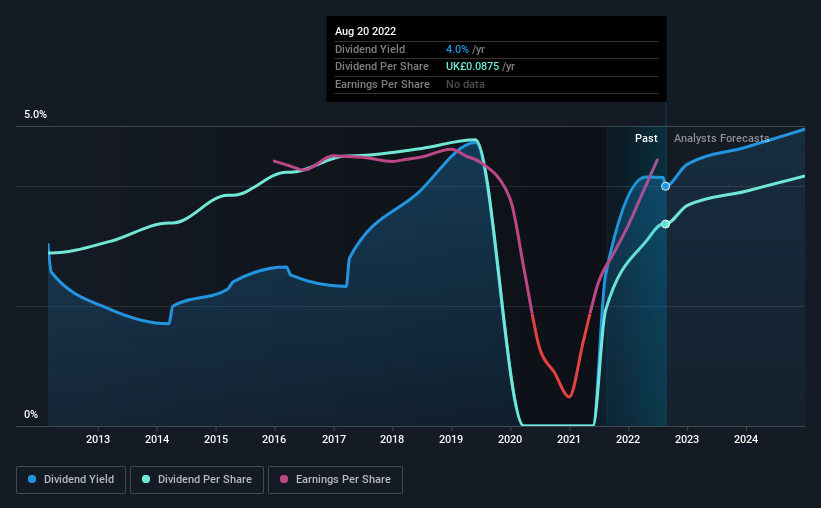
Task: Select the 2024 label on the x-axis
Action: pos(746,439)
